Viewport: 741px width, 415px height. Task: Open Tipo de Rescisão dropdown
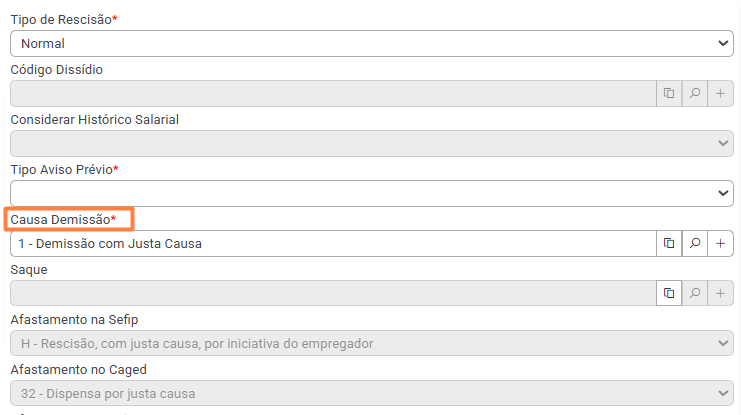coord(372,43)
